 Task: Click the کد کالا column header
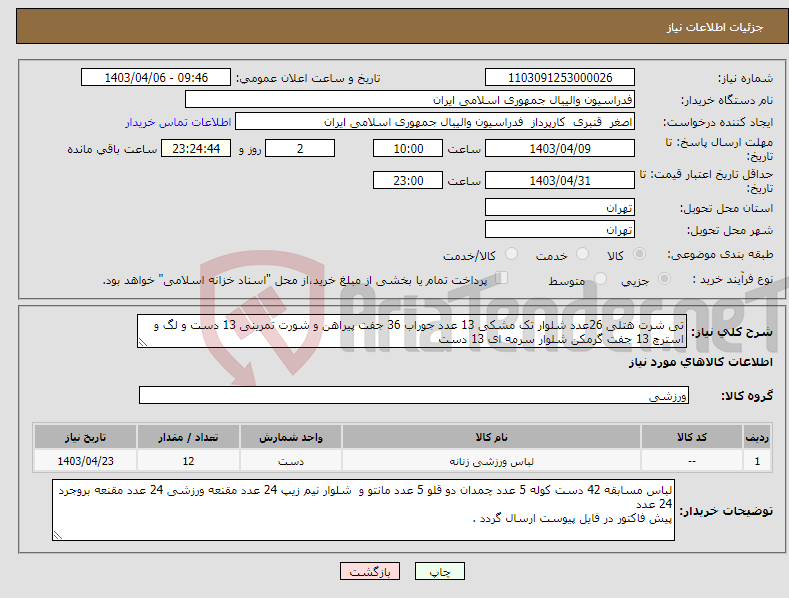692,437
